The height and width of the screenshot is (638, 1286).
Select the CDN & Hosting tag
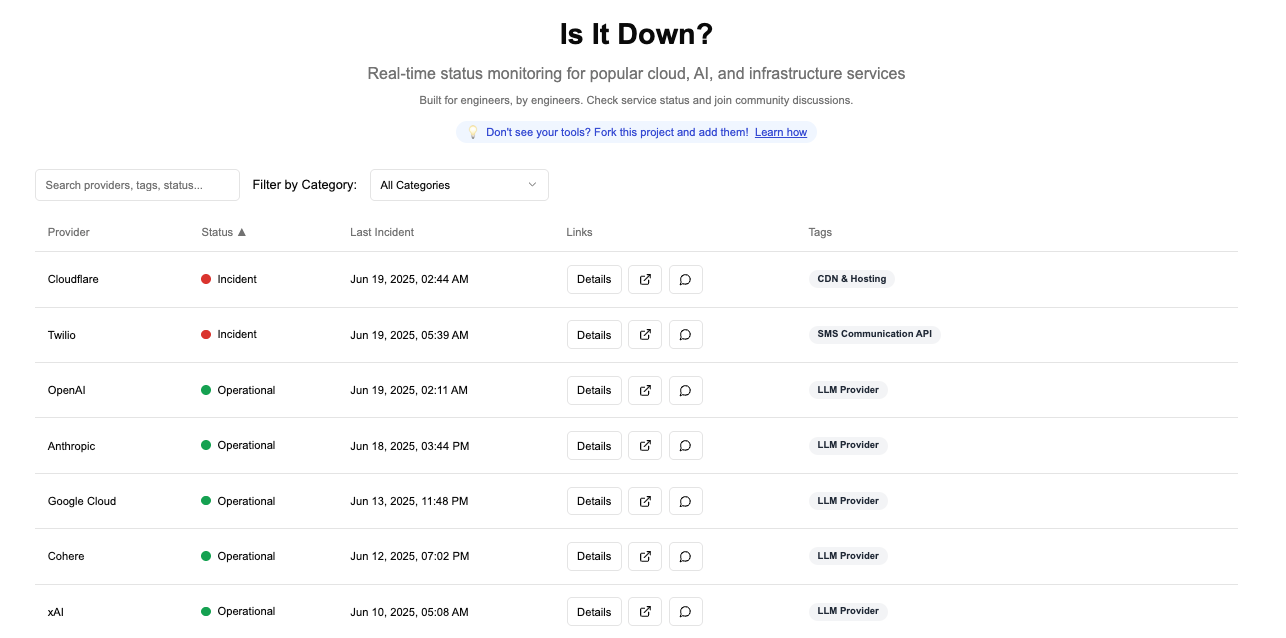click(852, 279)
